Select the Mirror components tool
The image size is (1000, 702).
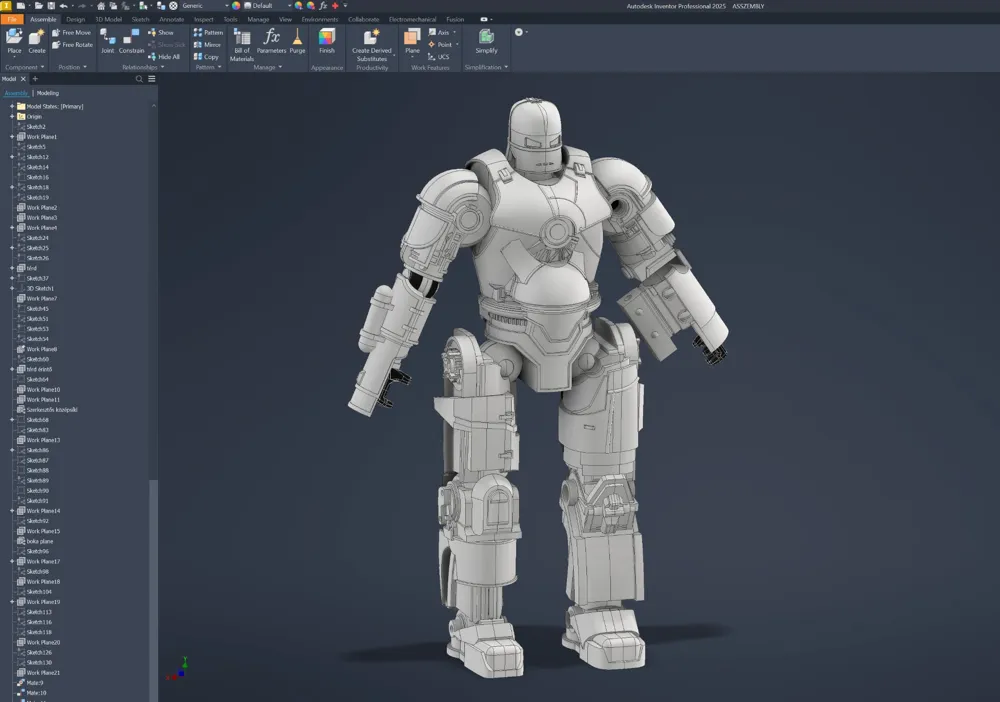(x=207, y=45)
